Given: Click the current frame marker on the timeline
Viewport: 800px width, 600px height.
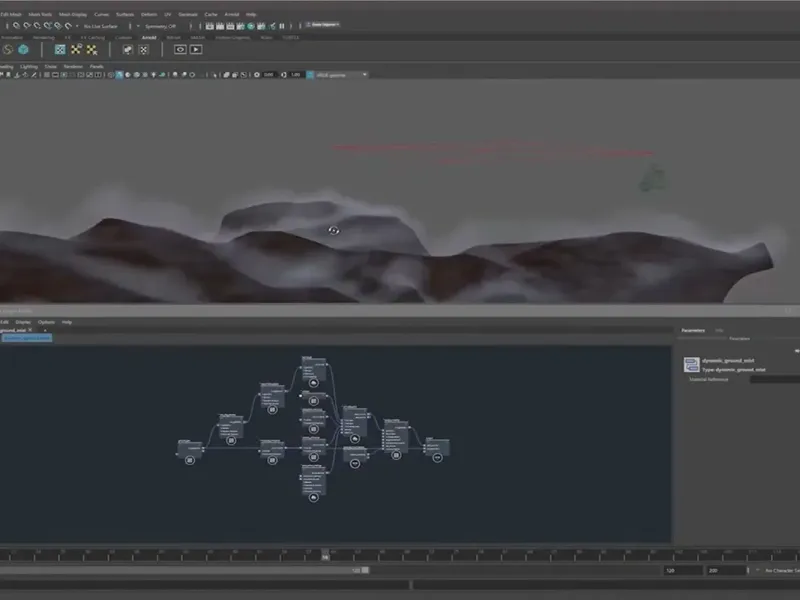Looking at the screenshot, I should (x=325, y=555).
